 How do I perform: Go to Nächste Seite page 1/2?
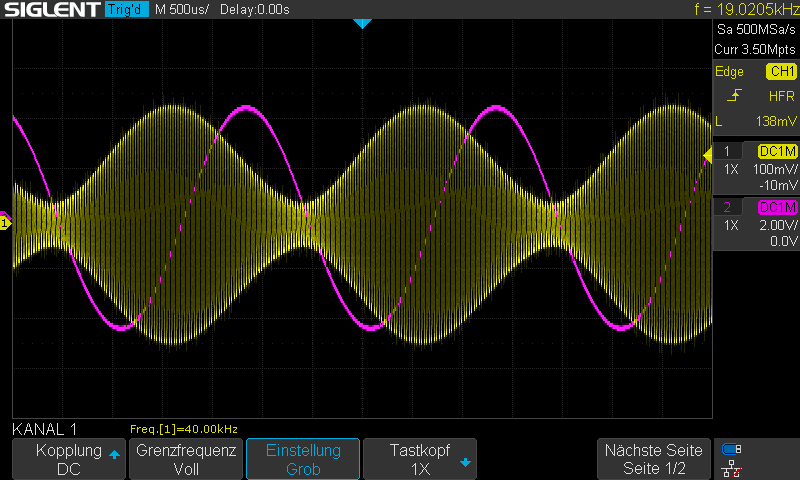pyautogui.click(x=654, y=459)
